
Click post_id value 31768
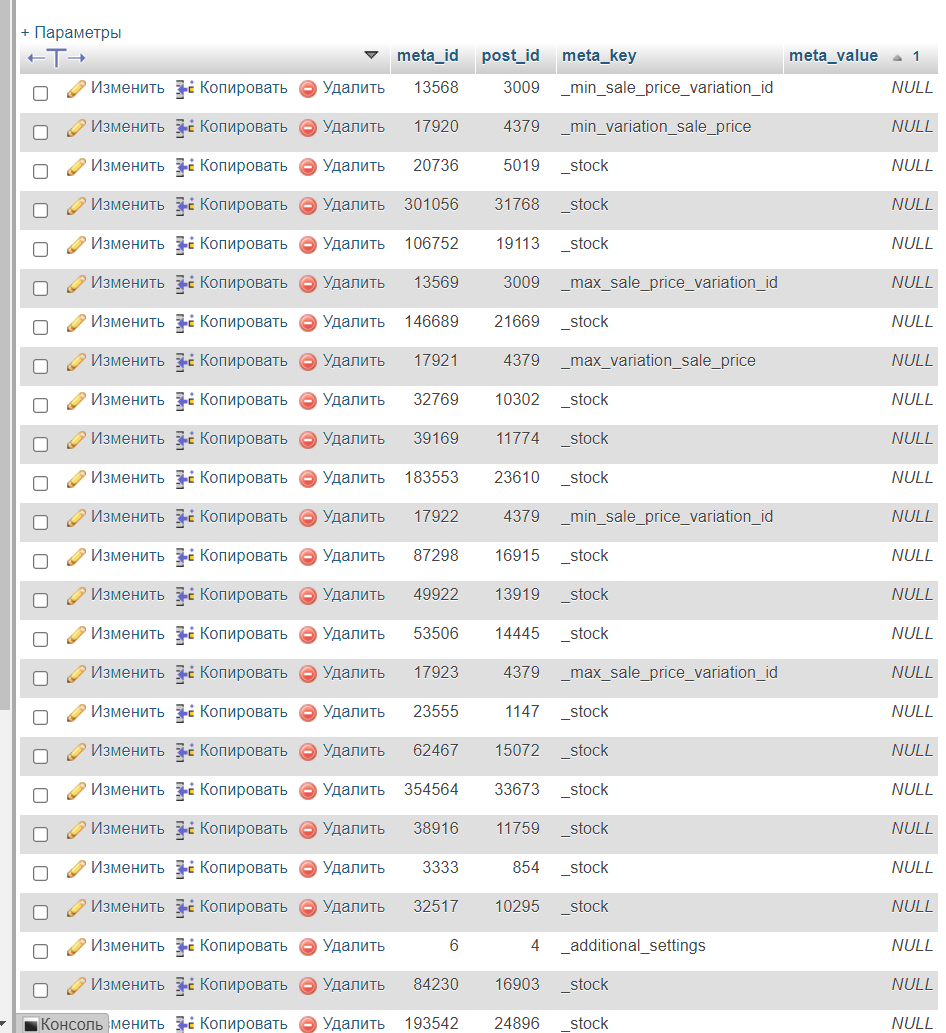tap(517, 205)
